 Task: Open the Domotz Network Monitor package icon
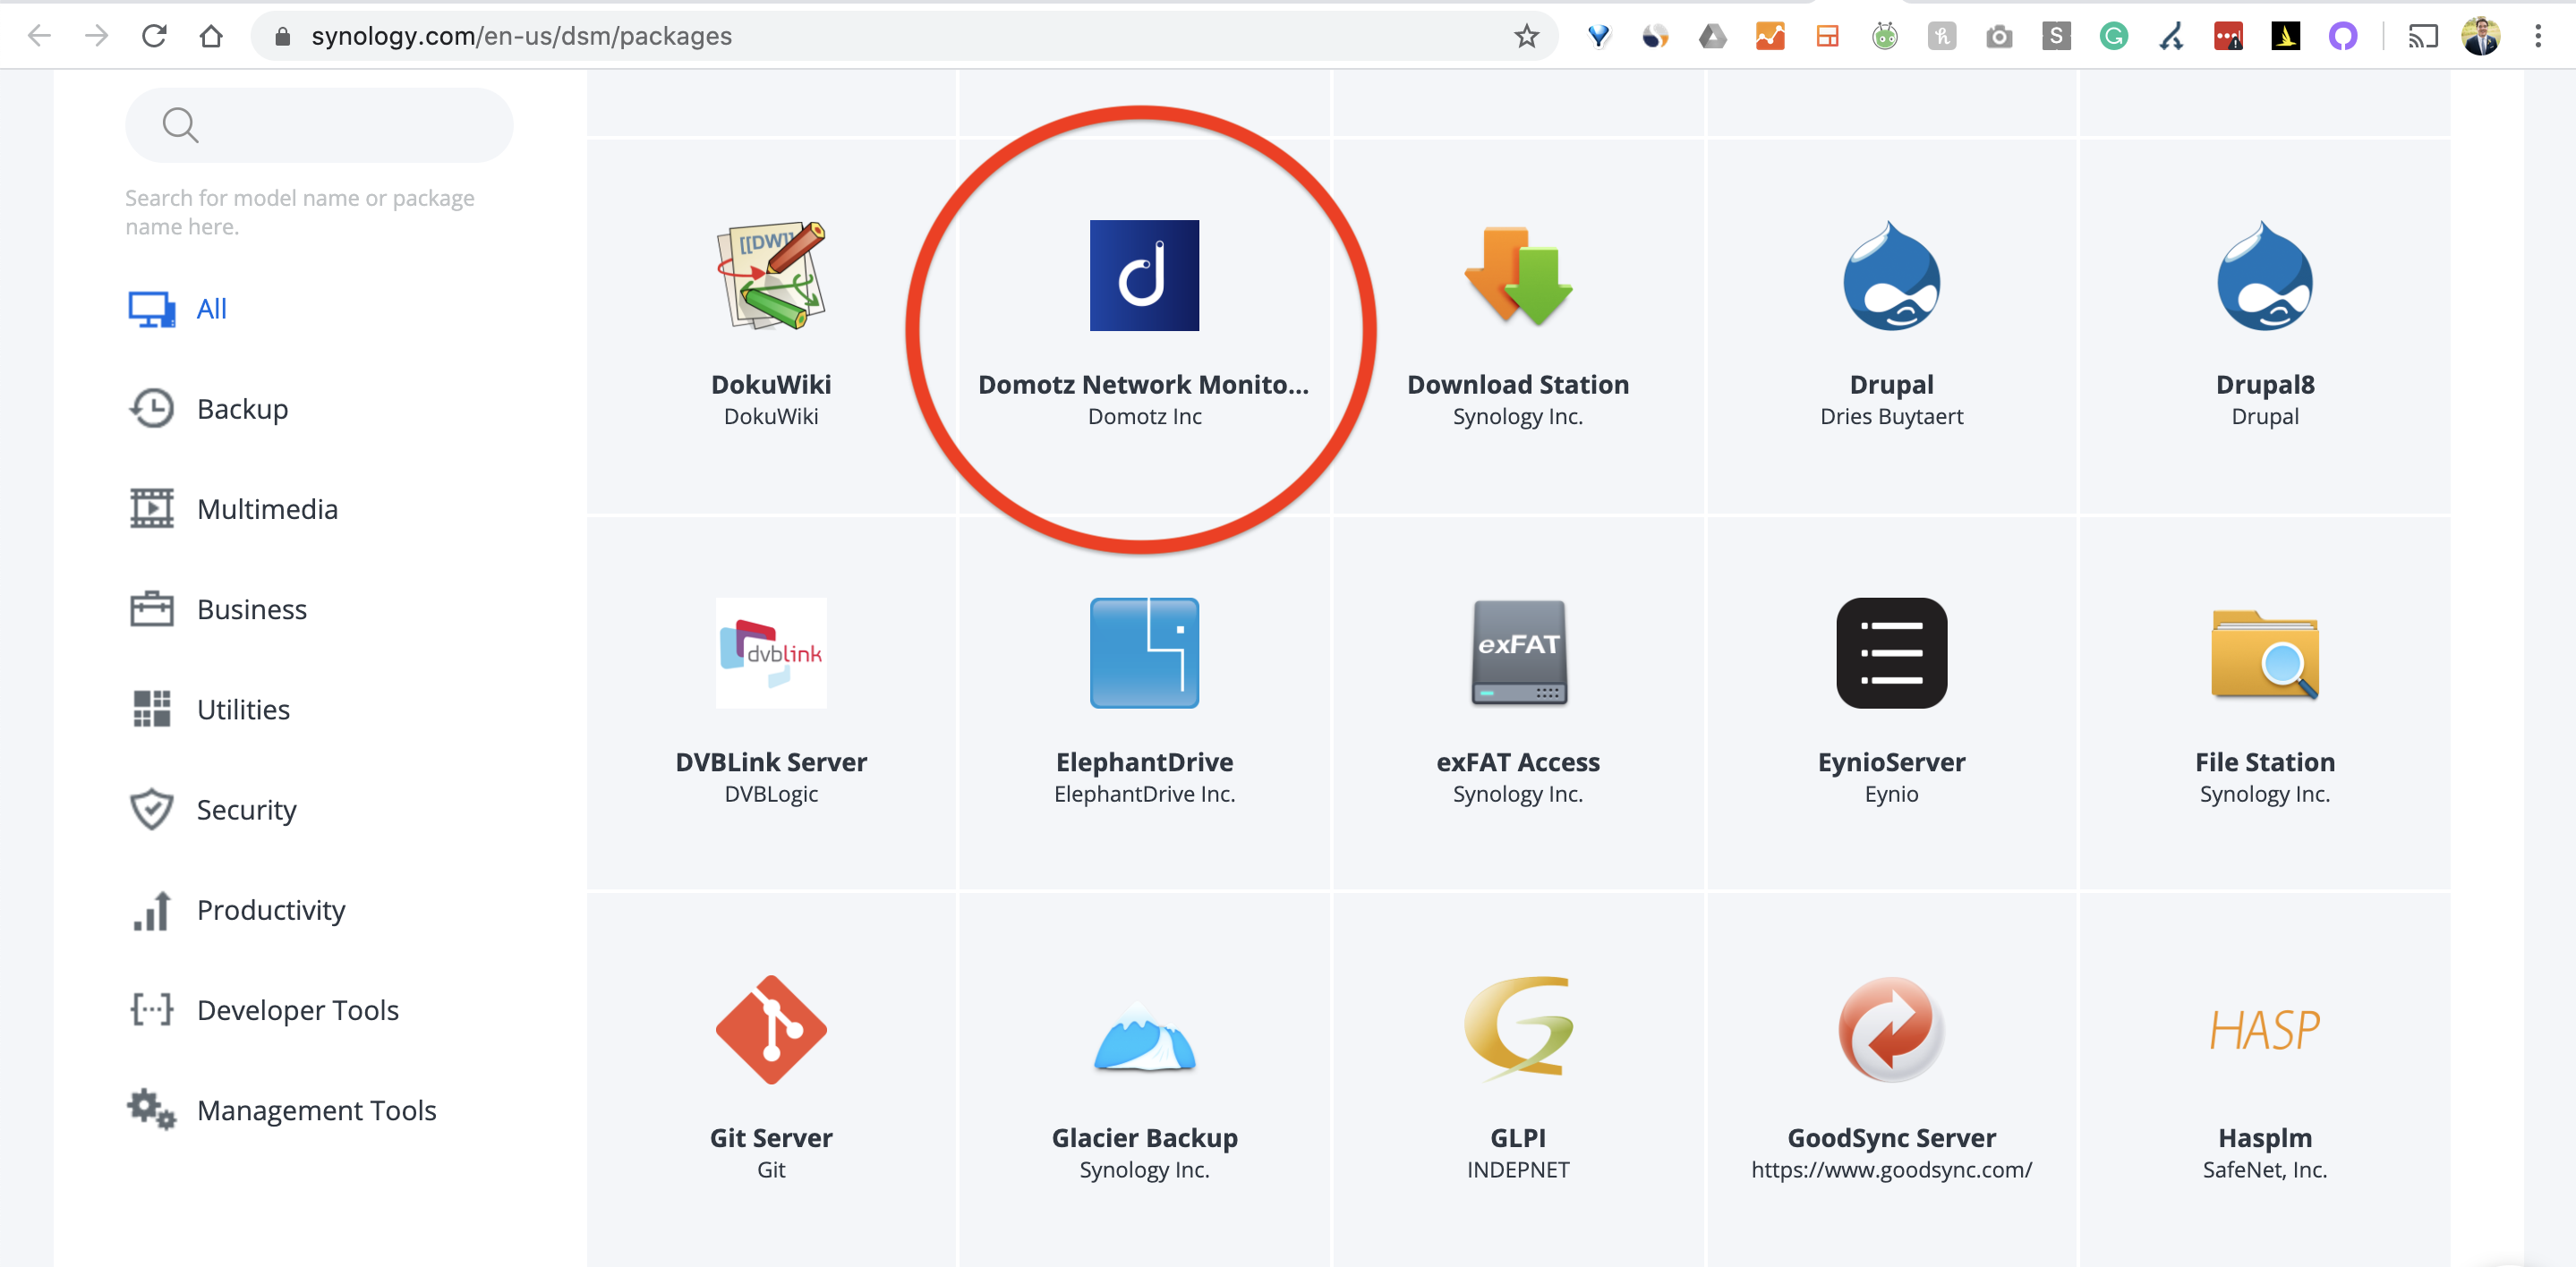[x=1144, y=275]
